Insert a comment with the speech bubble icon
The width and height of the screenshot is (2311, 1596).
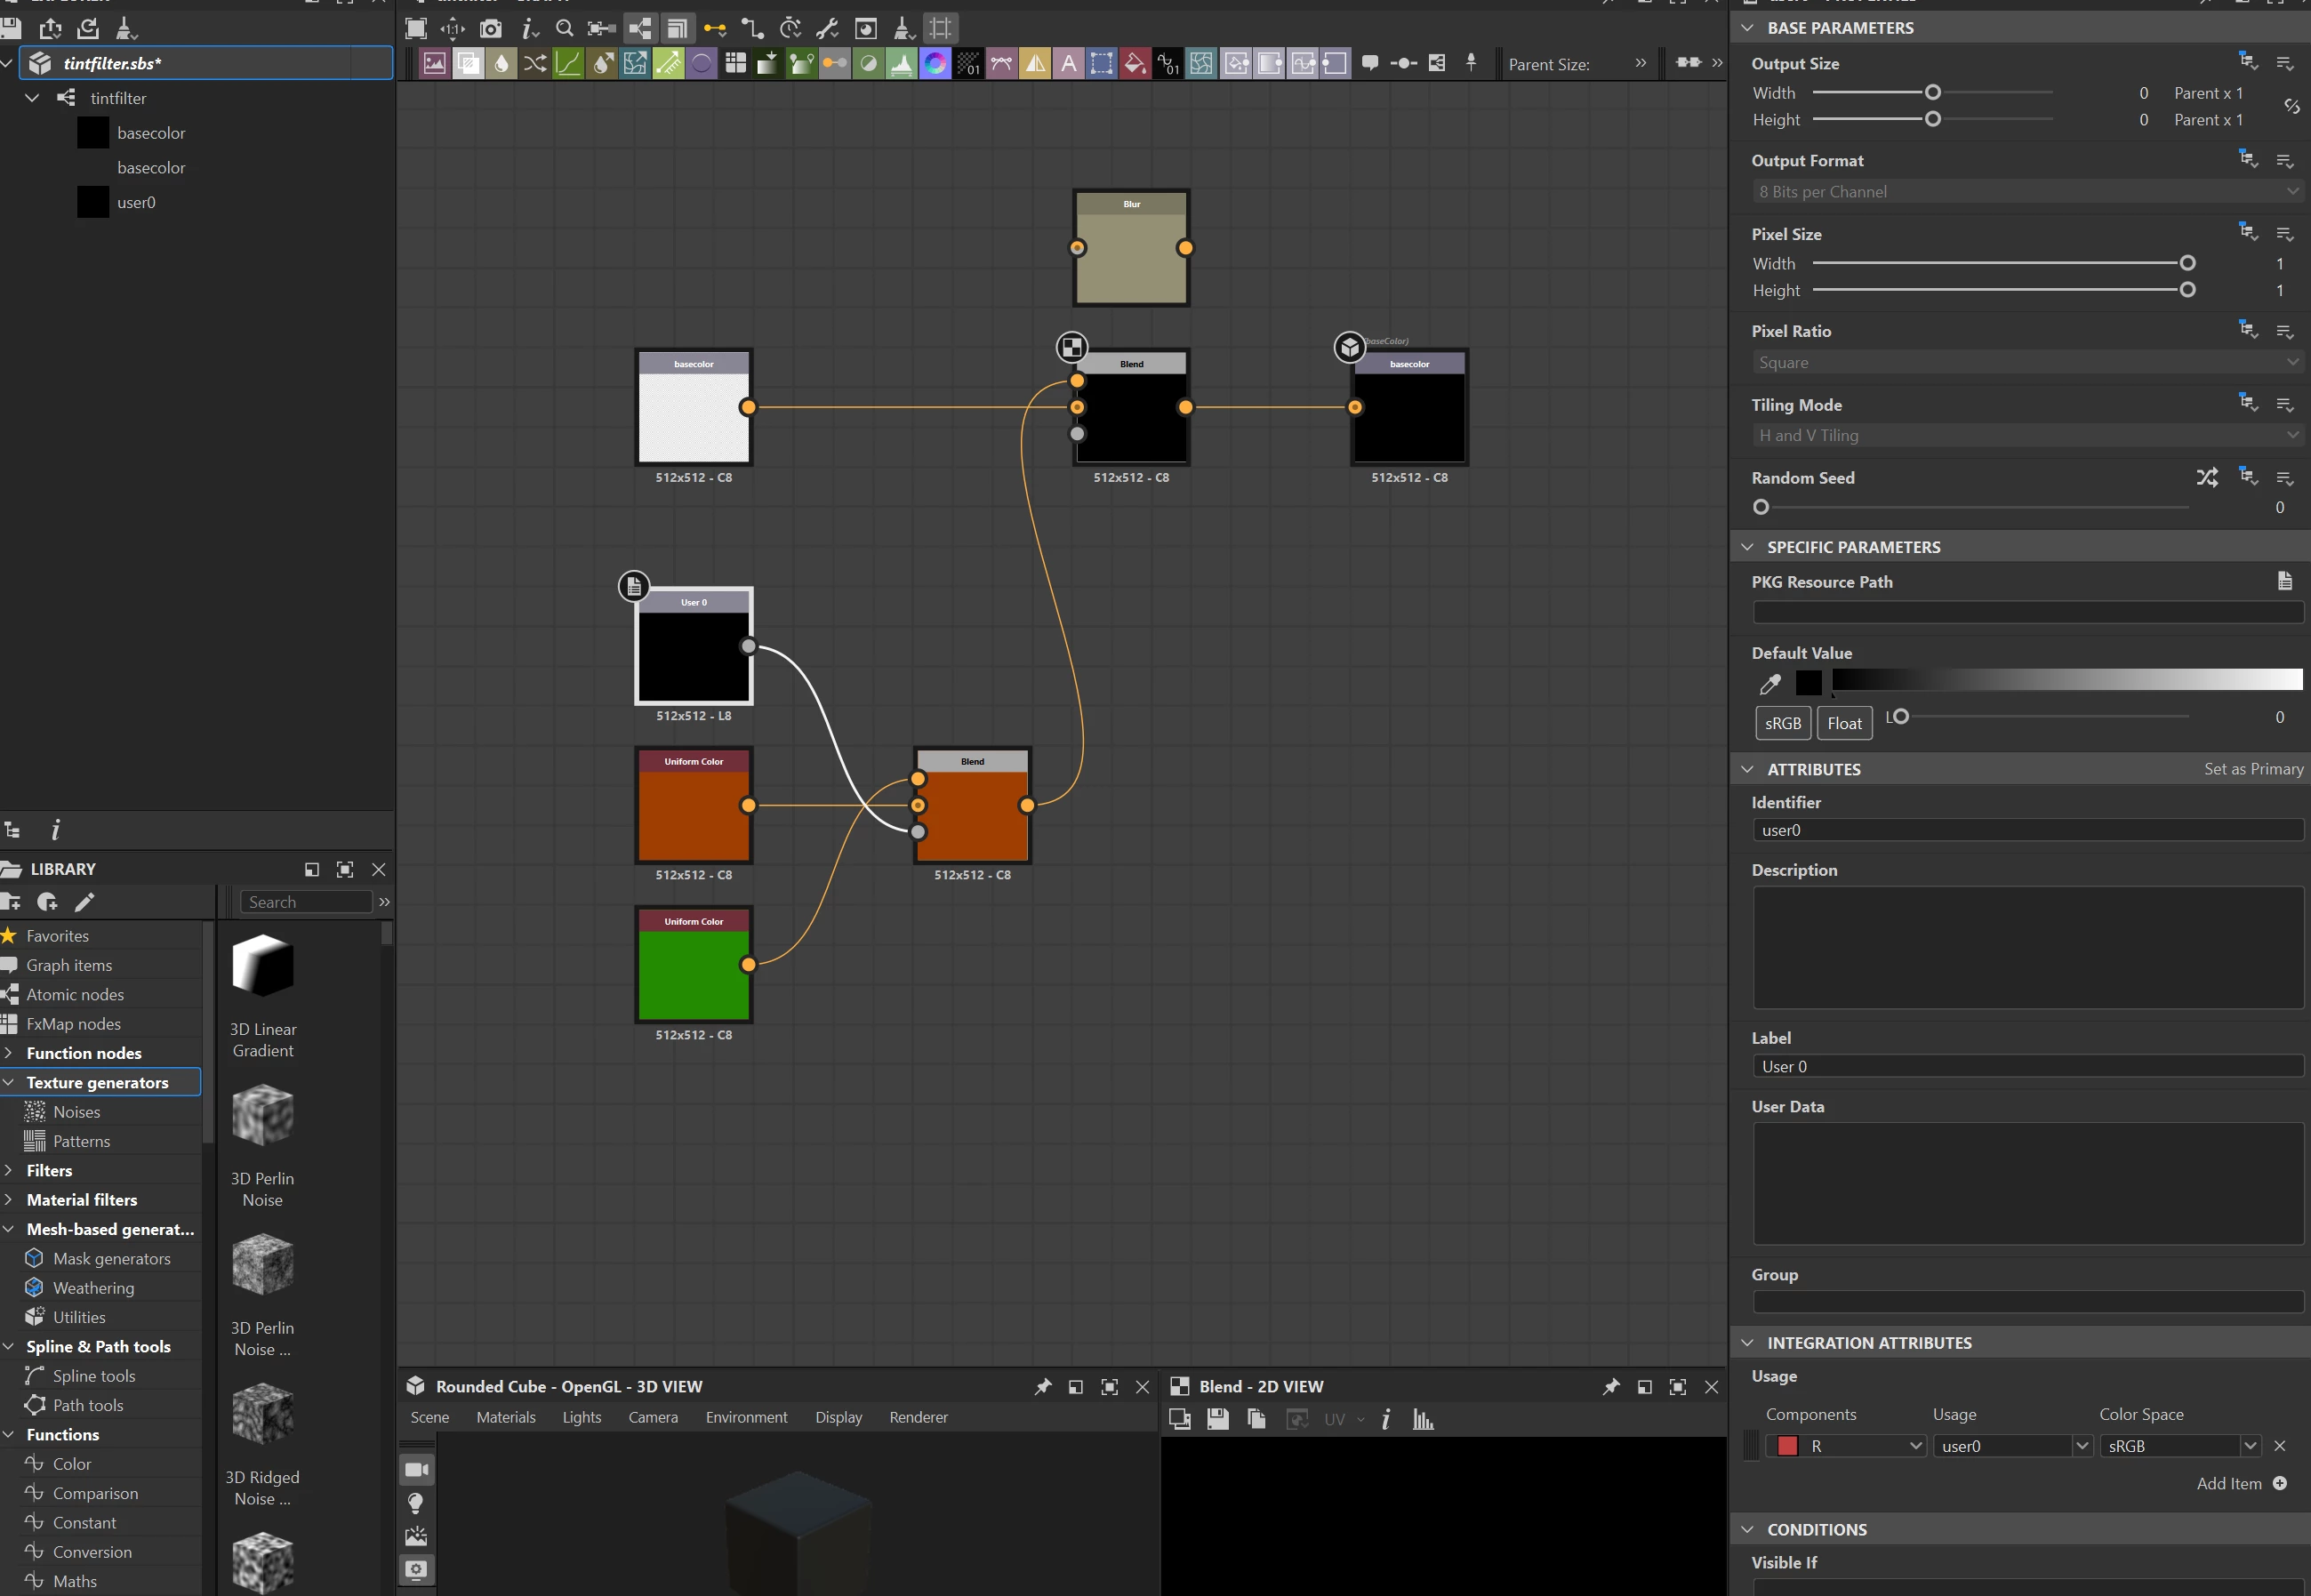coord(1370,64)
